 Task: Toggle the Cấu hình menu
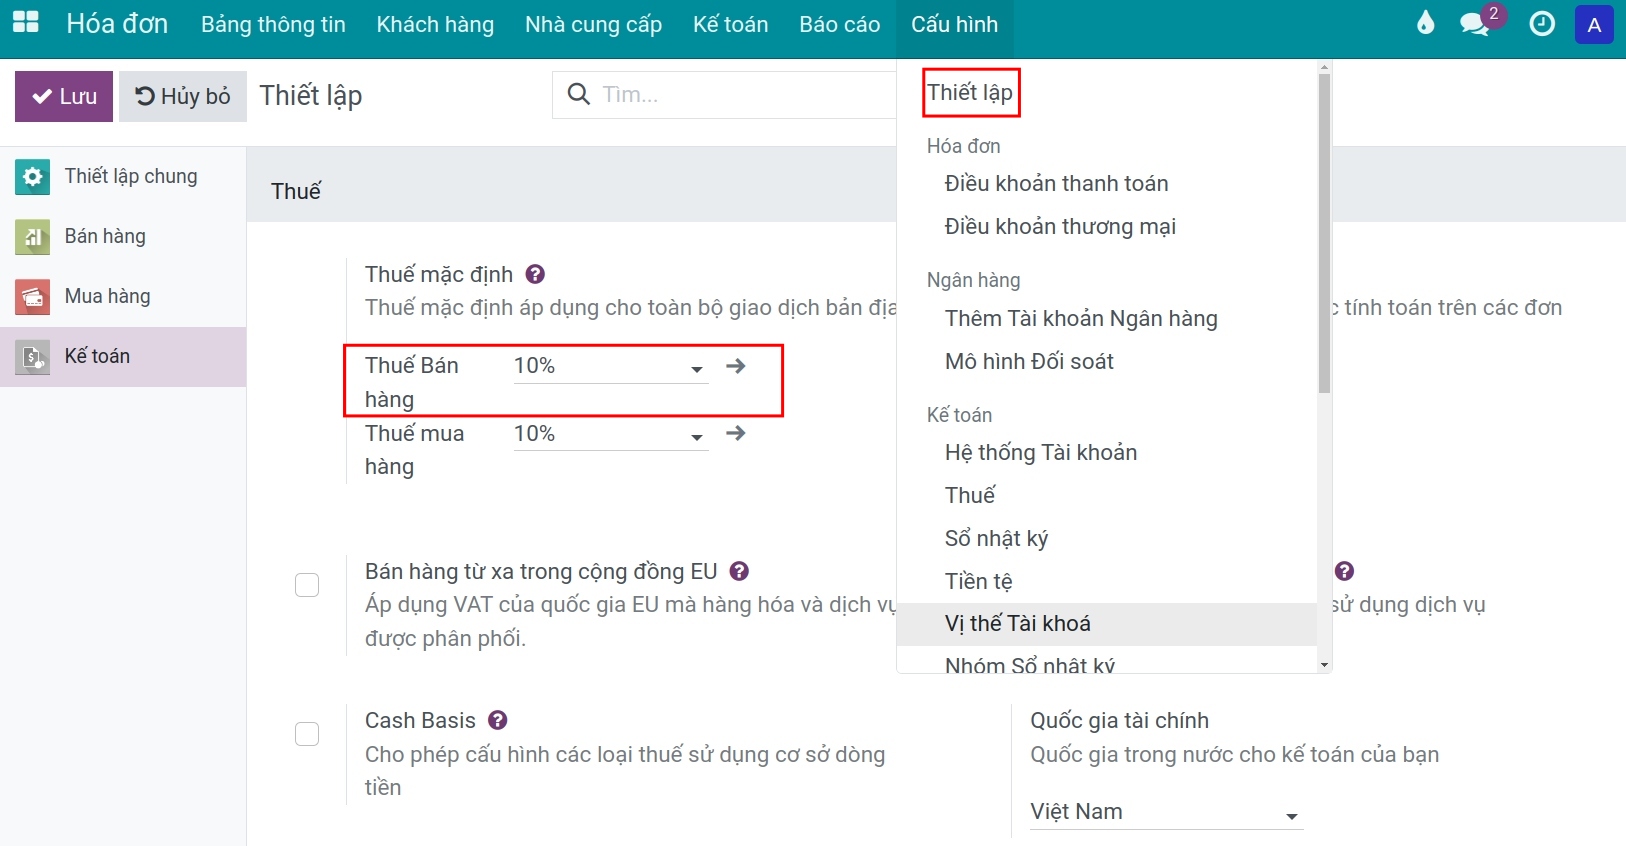tap(954, 24)
